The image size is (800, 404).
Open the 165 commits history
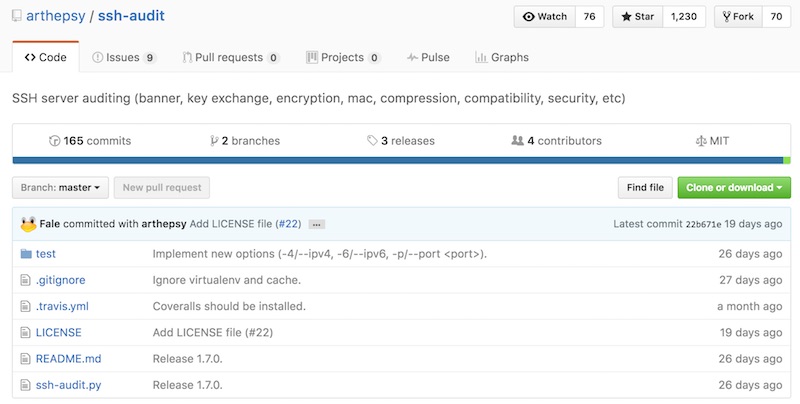coord(89,141)
